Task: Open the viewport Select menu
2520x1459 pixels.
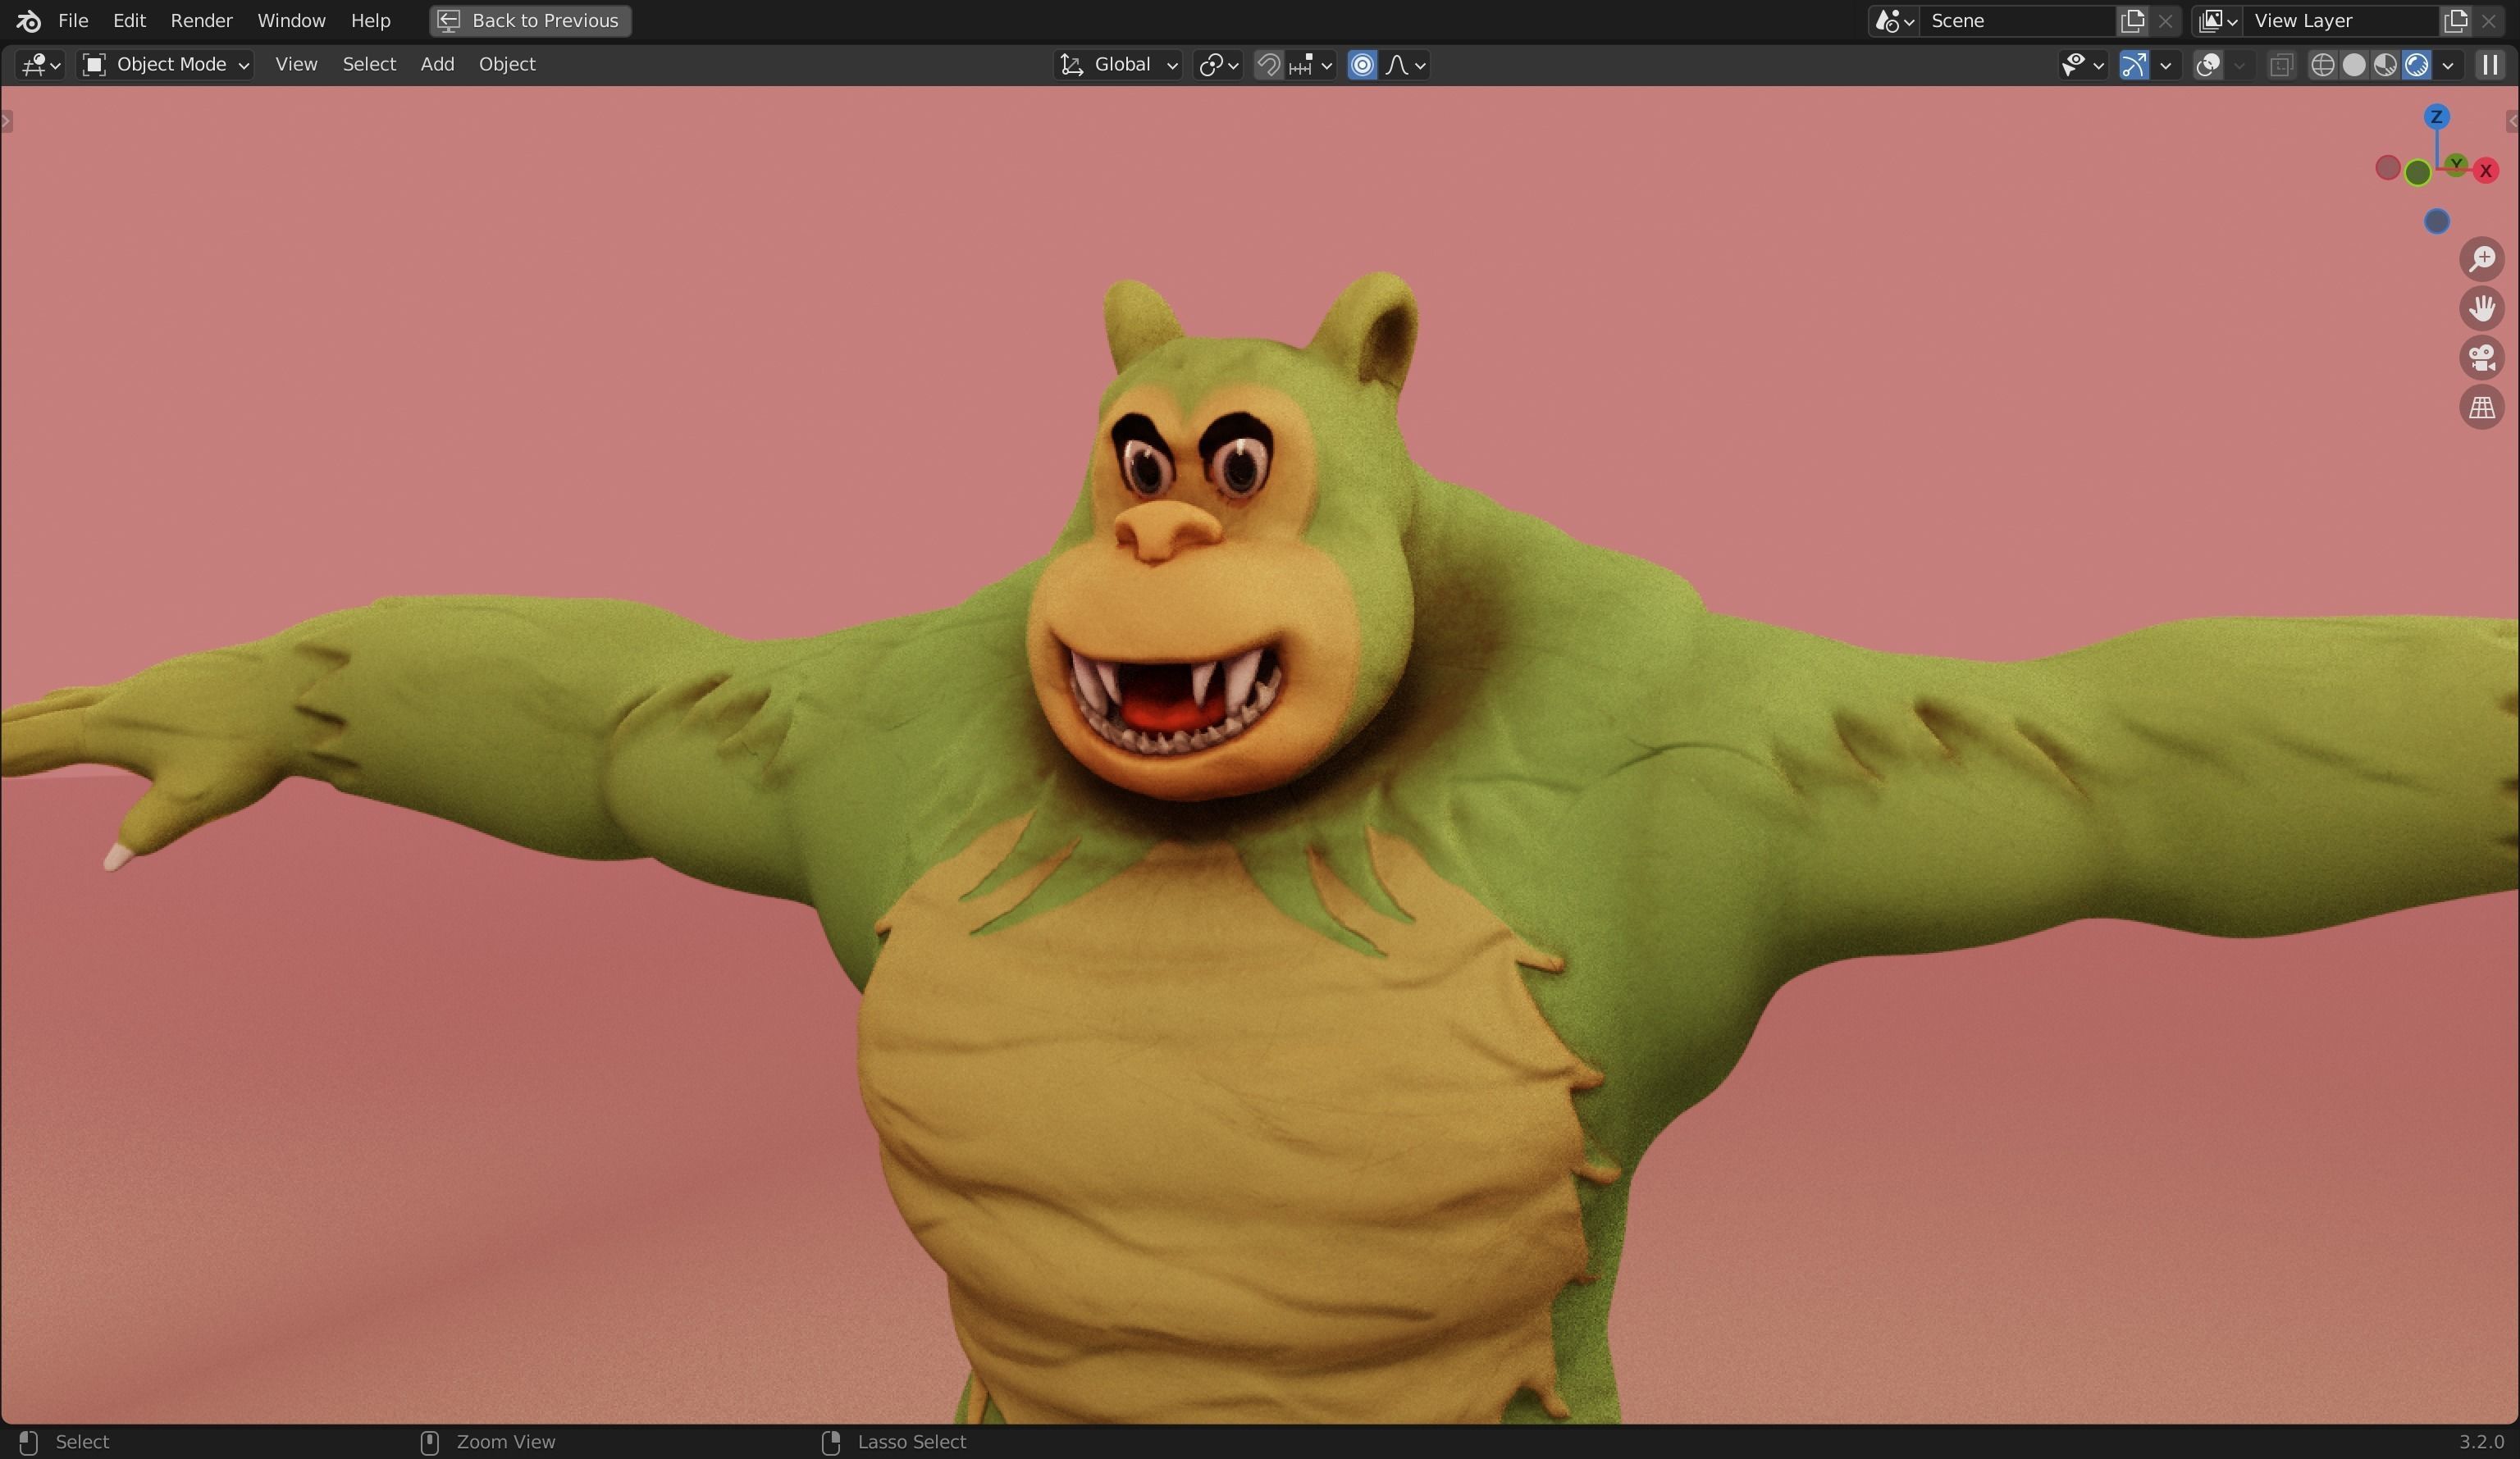Action: point(369,65)
